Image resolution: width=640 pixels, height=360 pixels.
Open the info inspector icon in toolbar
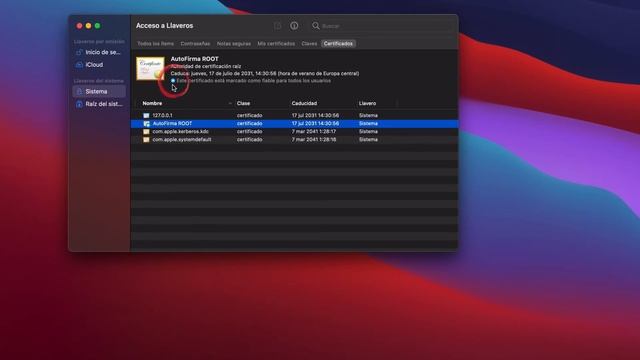pos(294,26)
